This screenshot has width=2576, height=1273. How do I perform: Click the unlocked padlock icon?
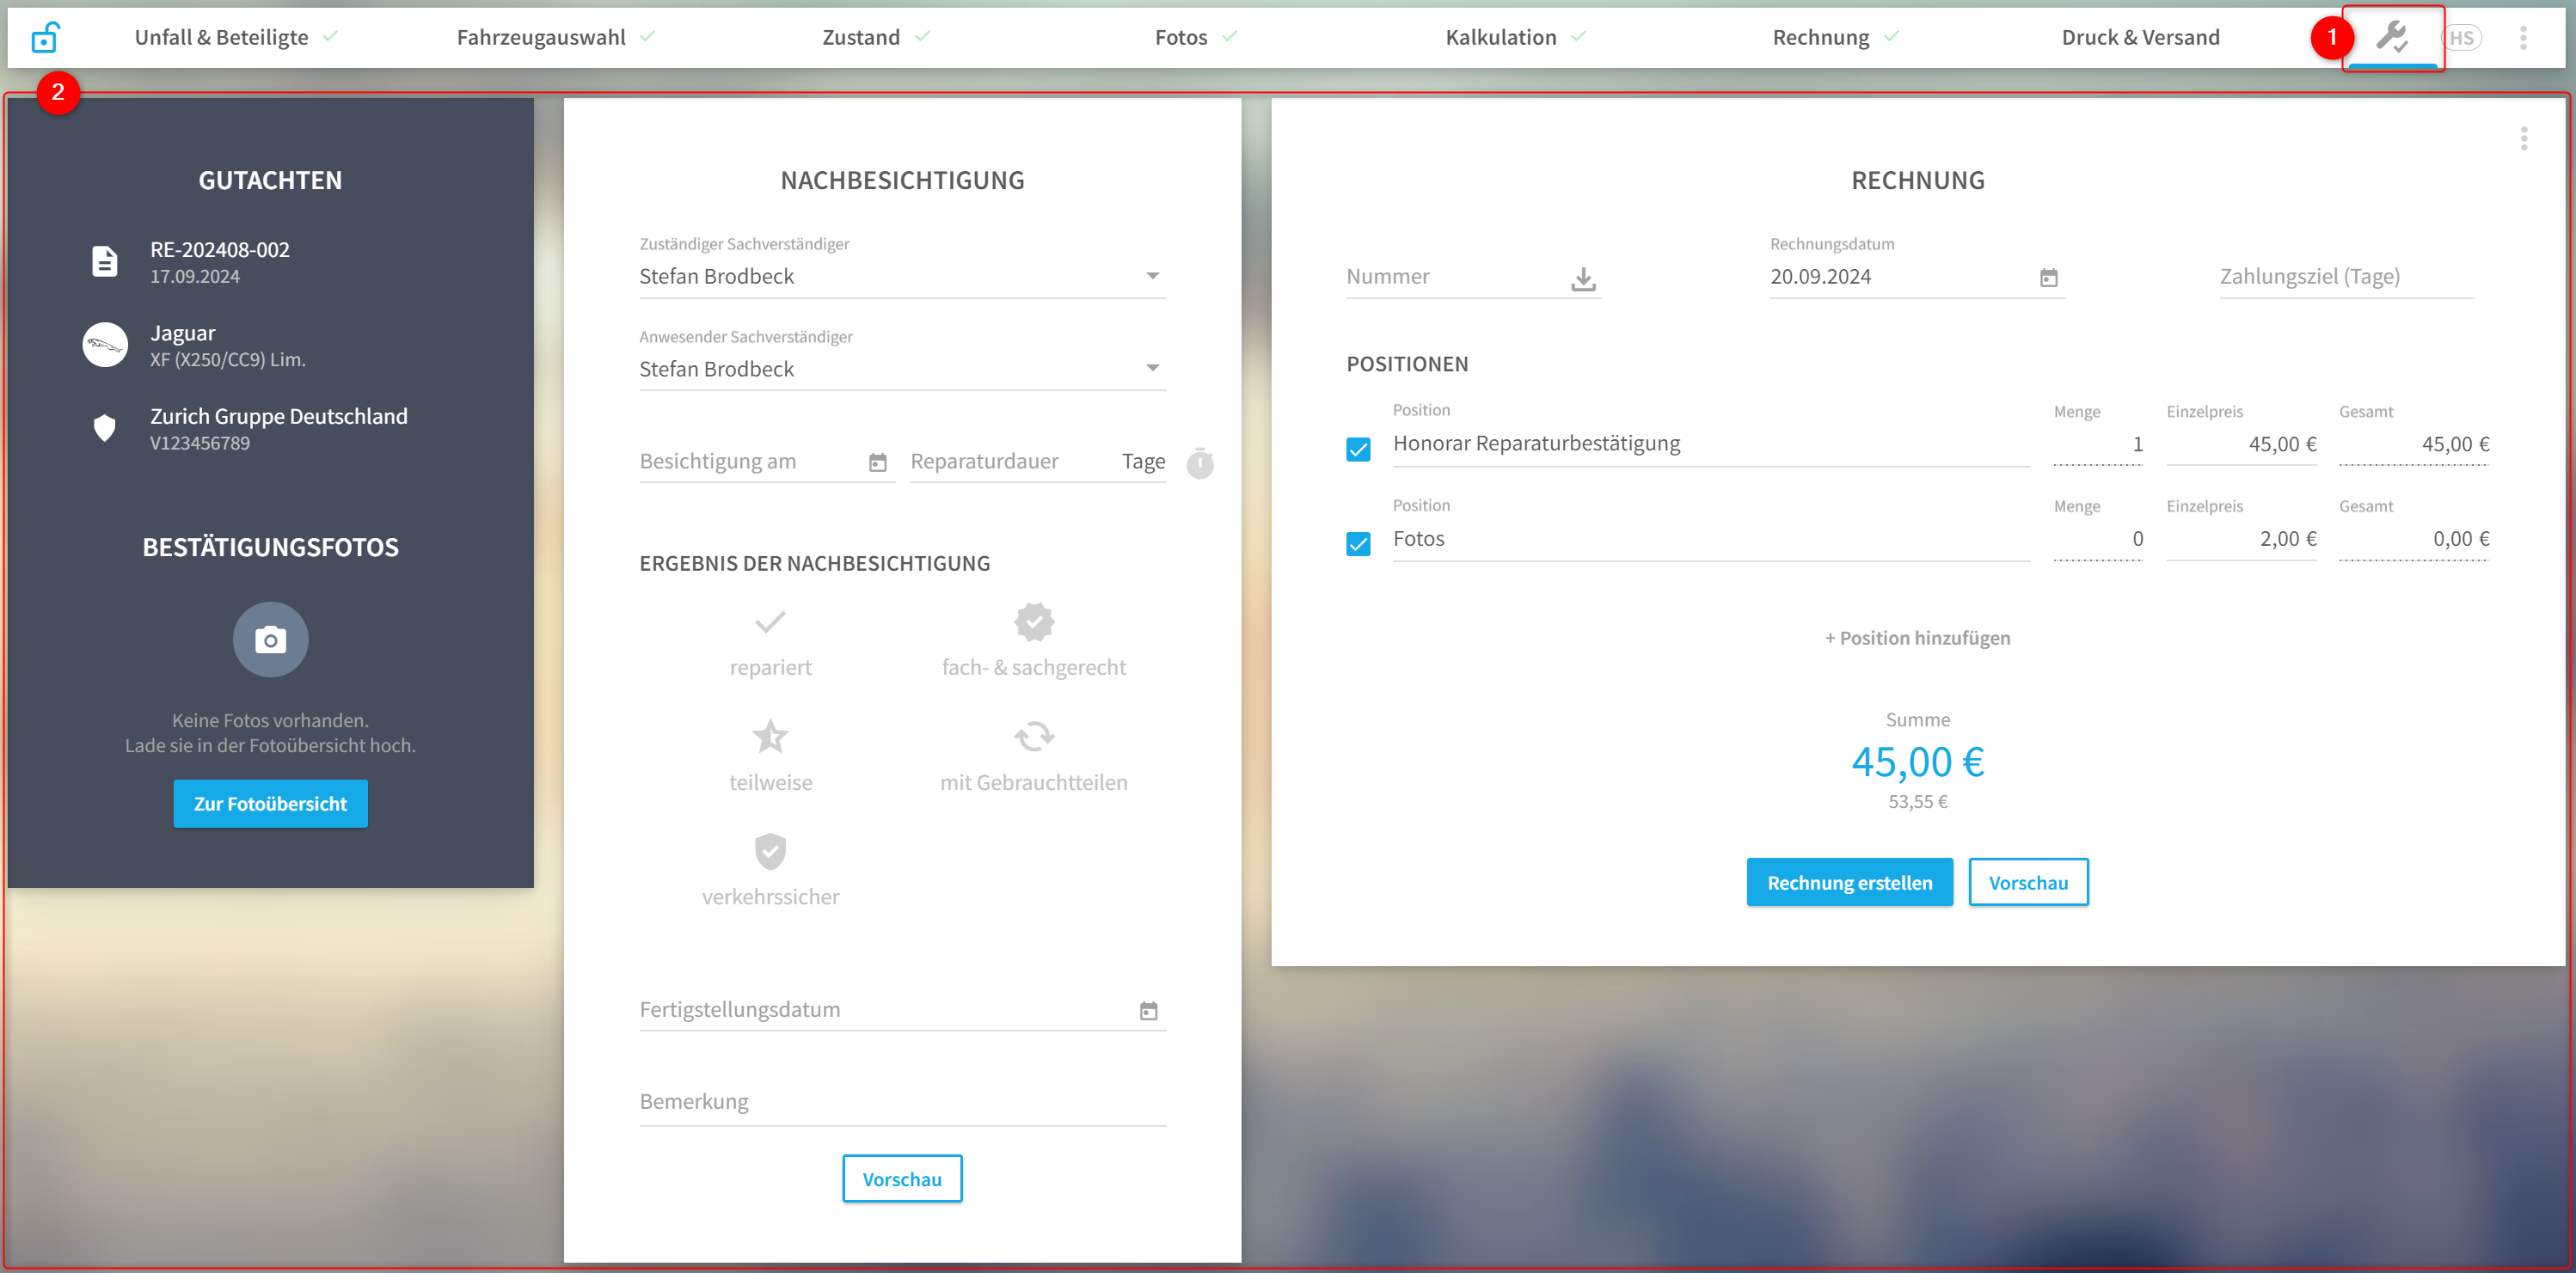tap(45, 38)
